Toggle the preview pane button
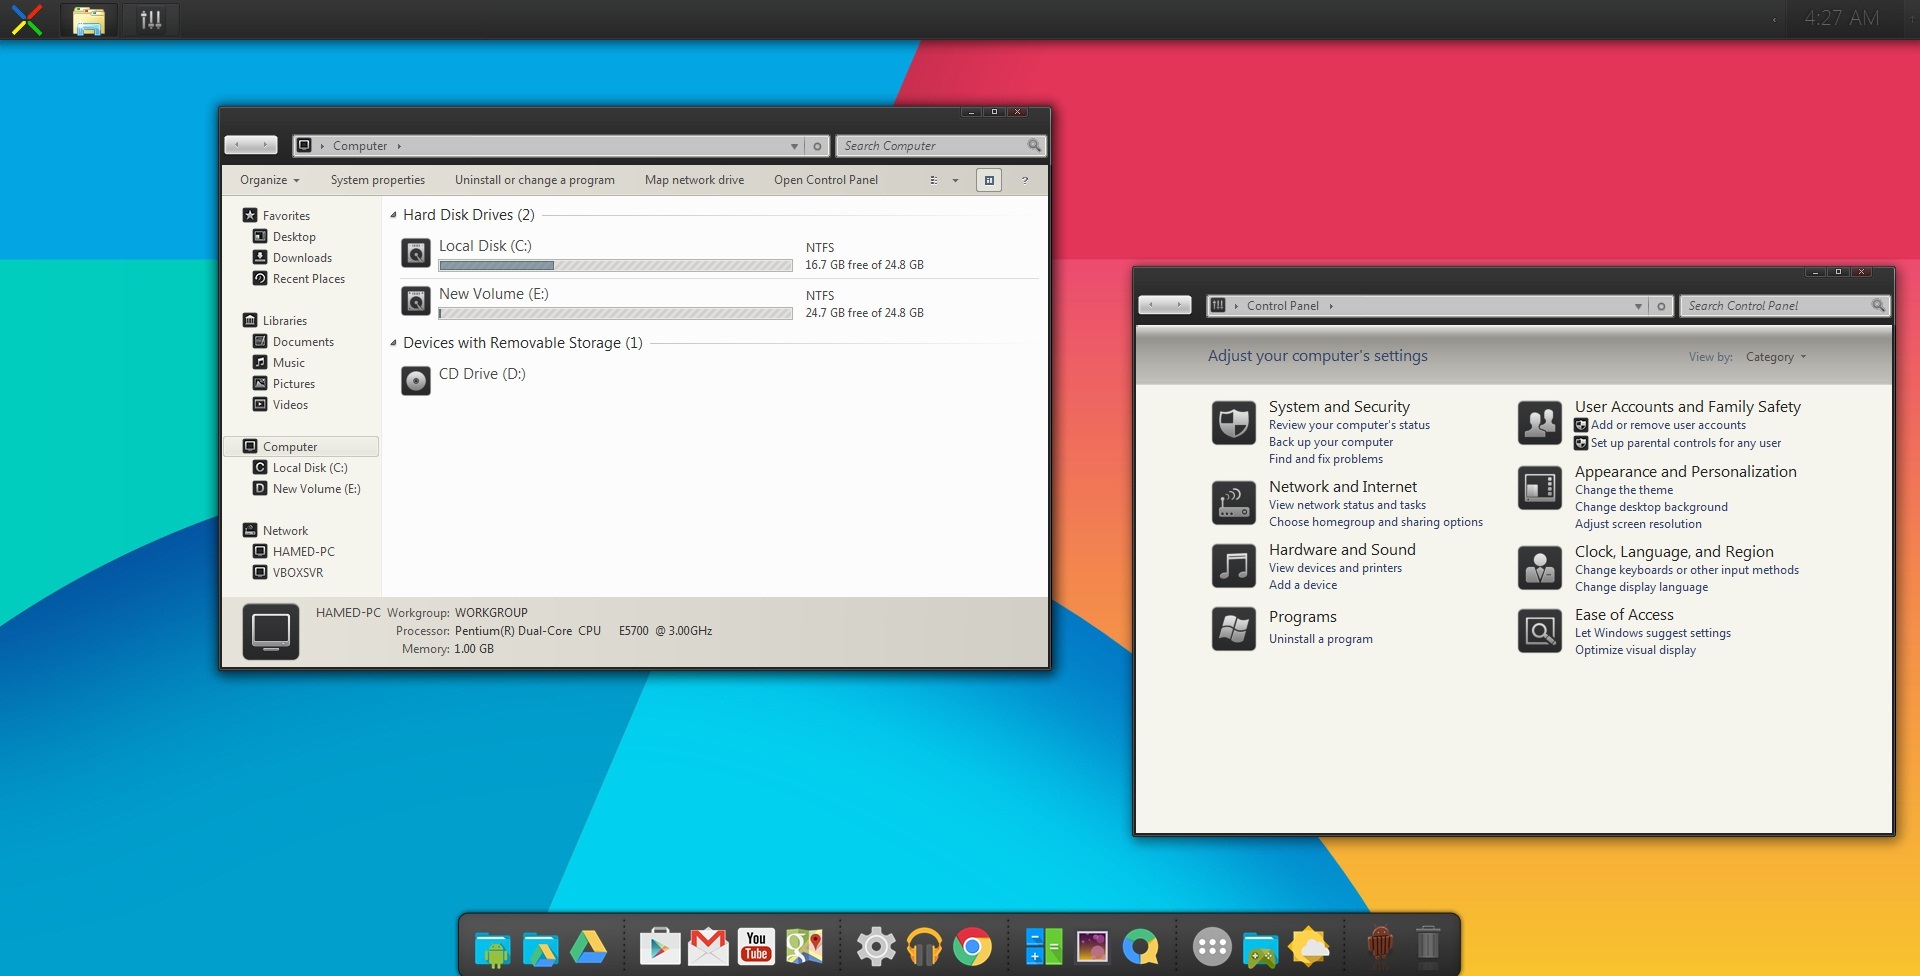Screen dimensions: 1920x976 click(988, 180)
